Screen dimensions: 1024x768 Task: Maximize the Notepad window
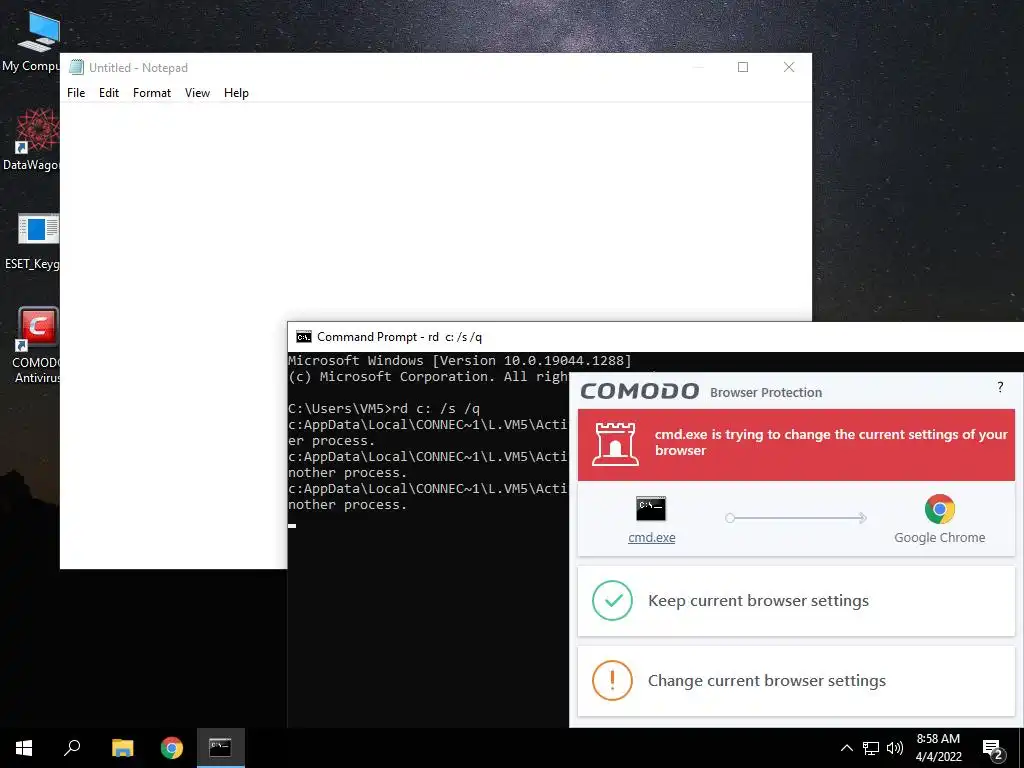743,67
